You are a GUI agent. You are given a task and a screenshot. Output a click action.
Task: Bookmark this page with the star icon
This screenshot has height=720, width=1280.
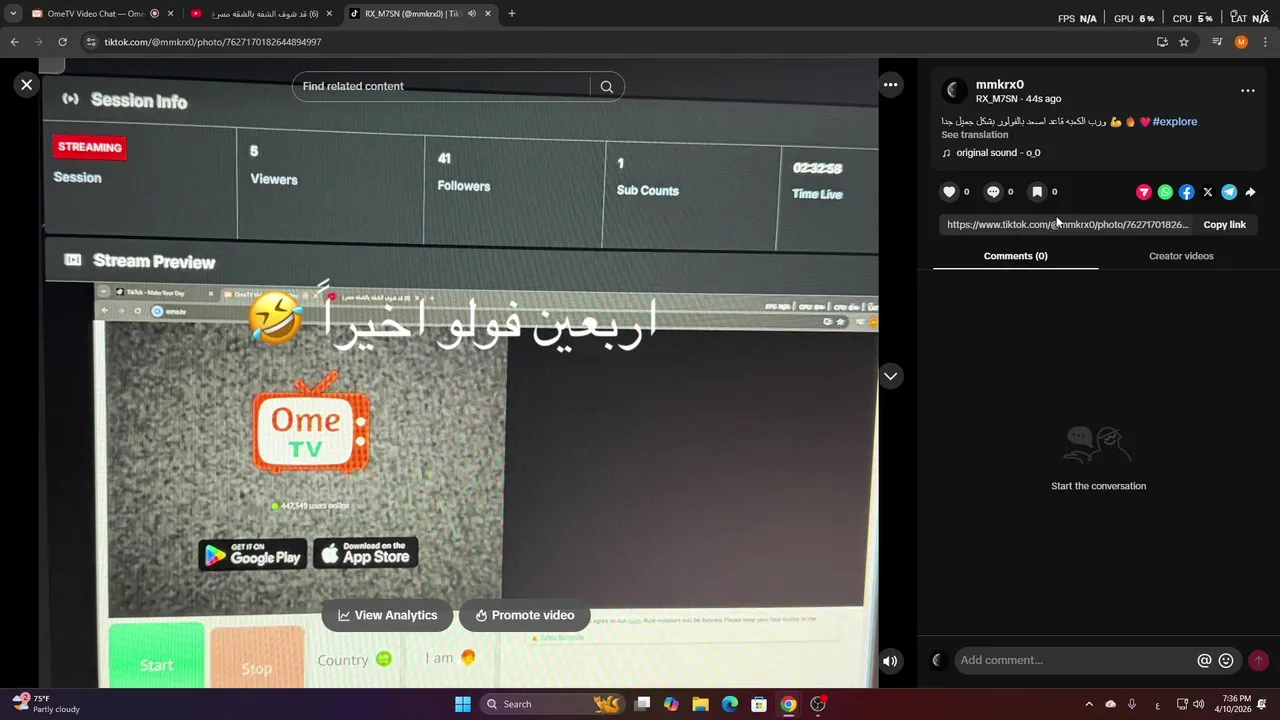[1184, 42]
